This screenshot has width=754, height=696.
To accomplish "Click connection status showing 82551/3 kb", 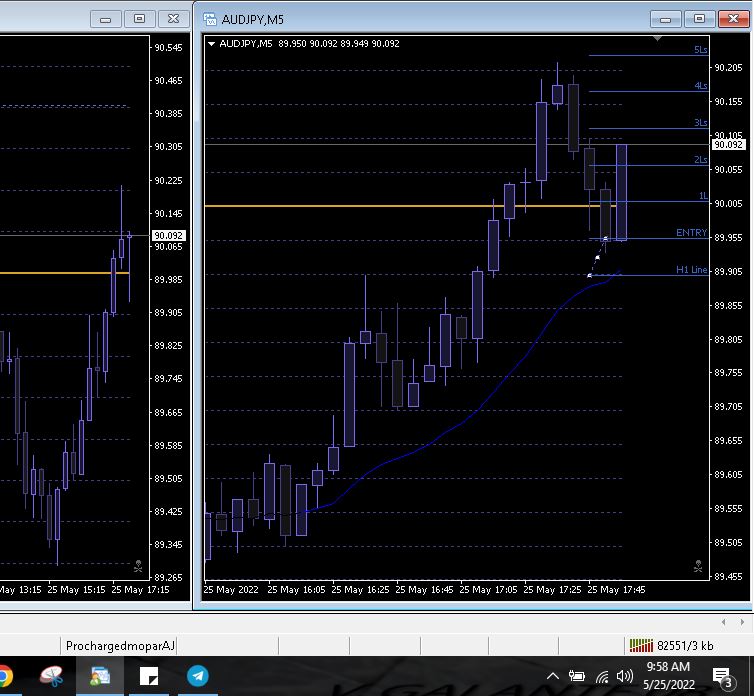I will tap(671, 646).
